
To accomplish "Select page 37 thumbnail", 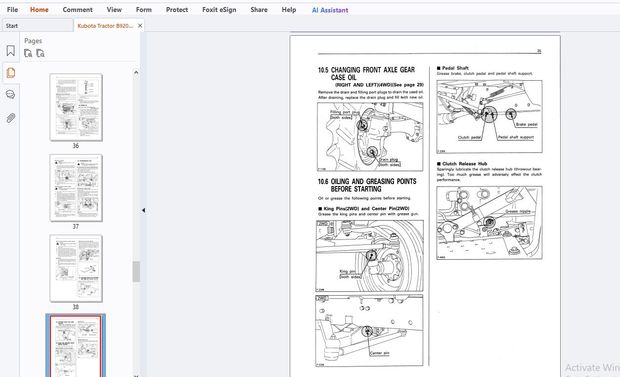I will coord(76,188).
